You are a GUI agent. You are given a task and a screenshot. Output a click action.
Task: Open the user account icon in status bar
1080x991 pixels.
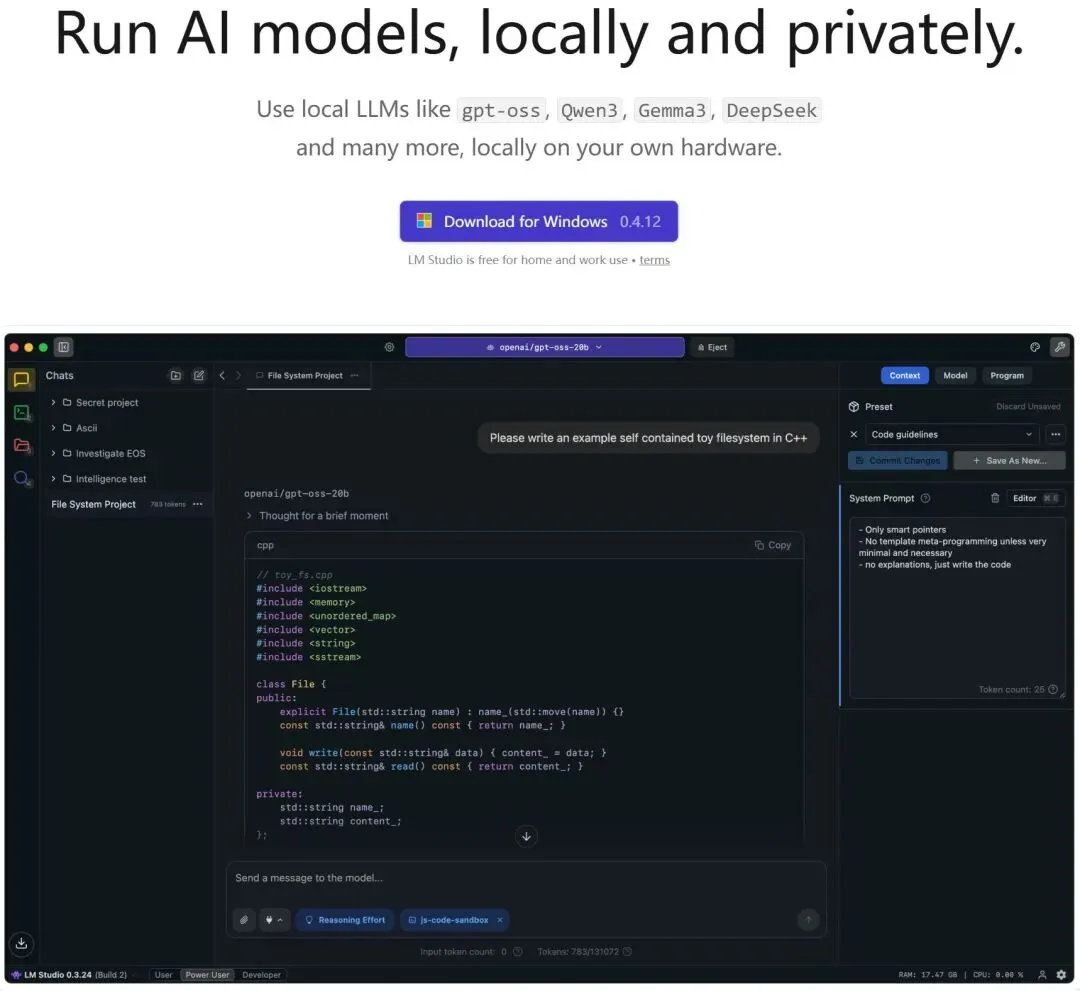[1042, 974]
